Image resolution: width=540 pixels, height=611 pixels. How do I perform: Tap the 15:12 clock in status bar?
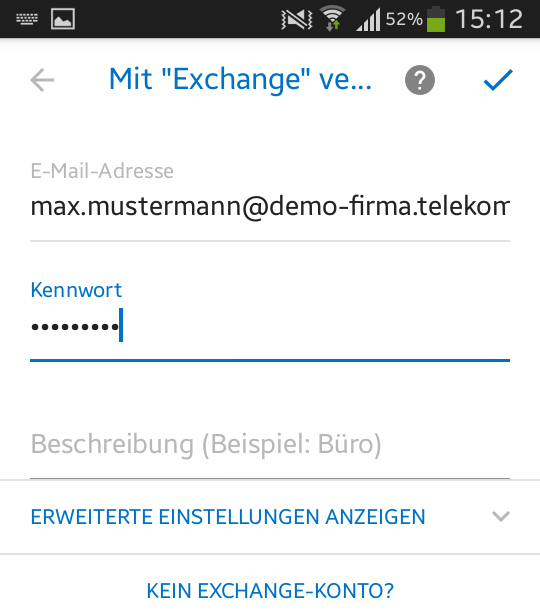point(489,19)
